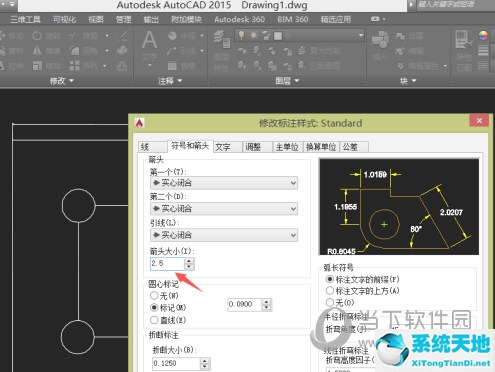The height and width of the screenshot is (372, 495).
Task: Click the Edit Attributes icon in the Block panel
Action: [419, 66]
